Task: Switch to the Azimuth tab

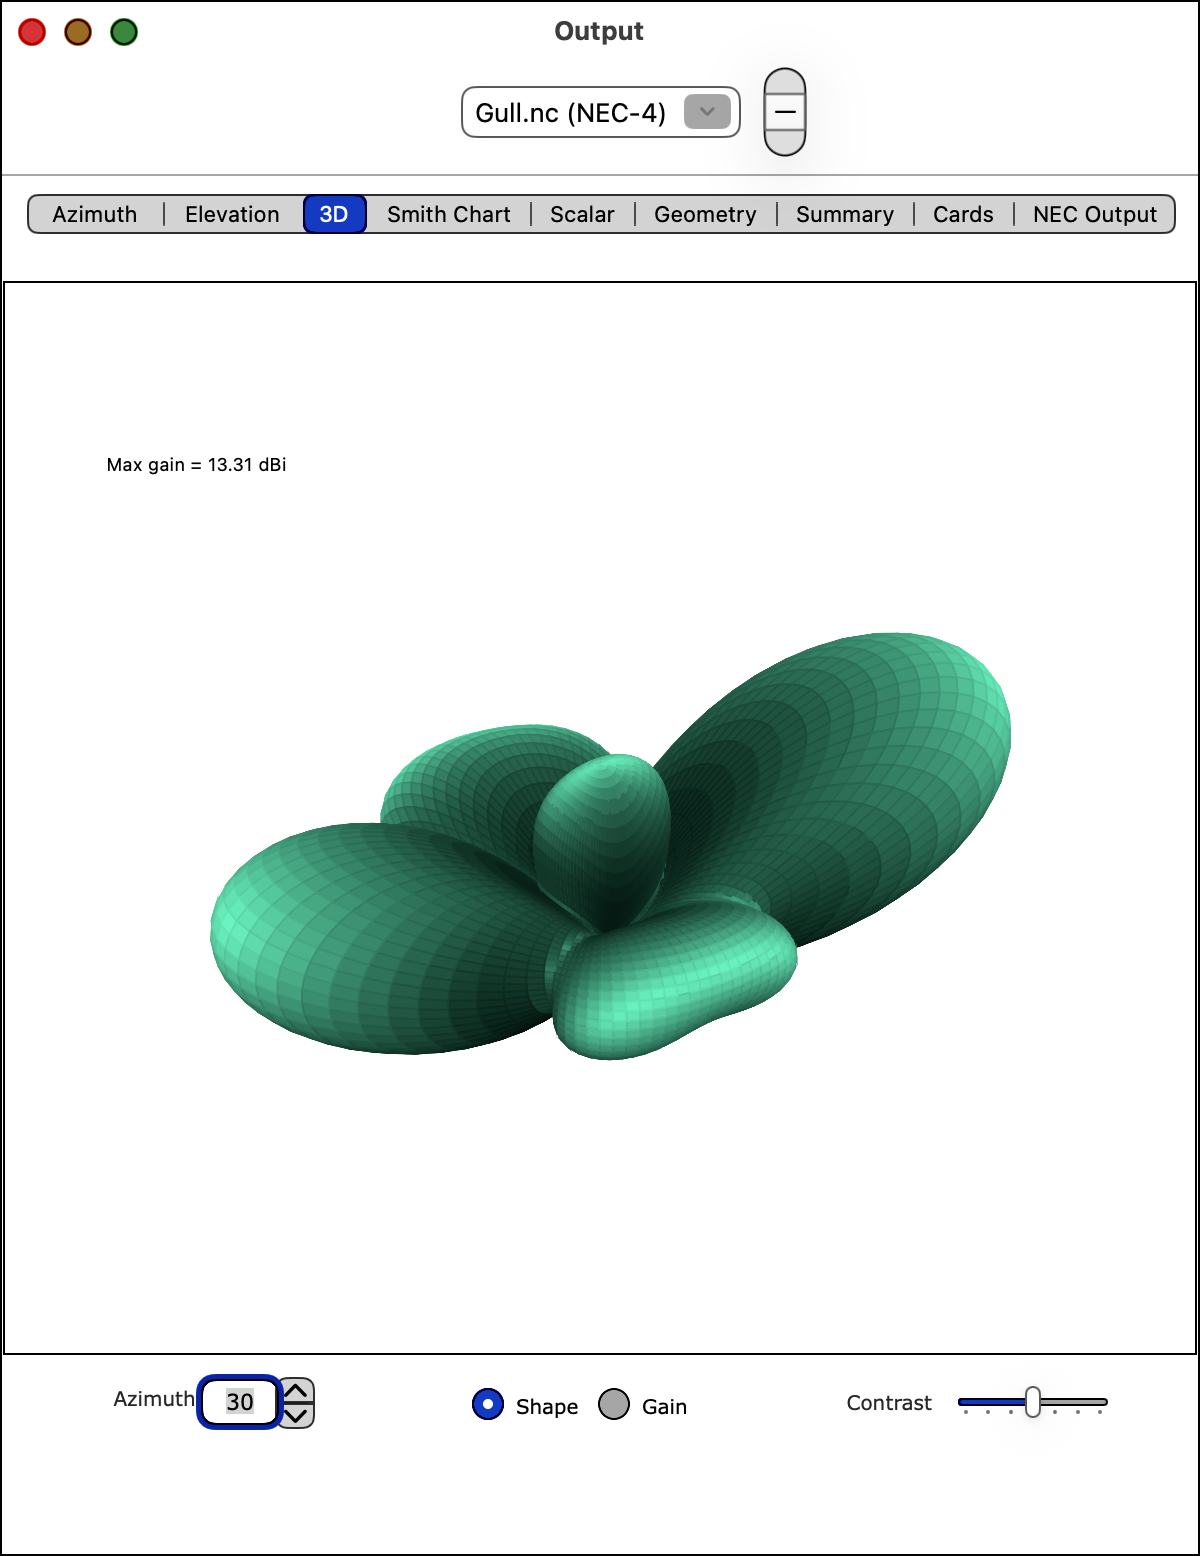Action: 96,214
